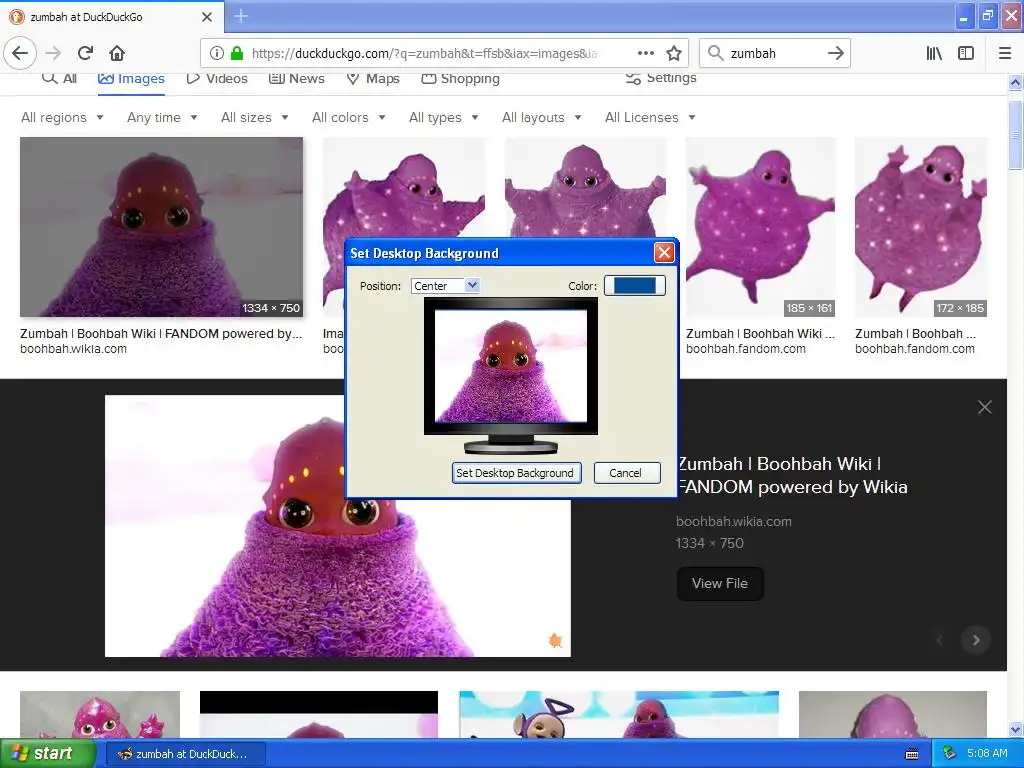Expand the All regions filter
Image resolution: width=1024 pixels, height=768 pixels.
62,118
